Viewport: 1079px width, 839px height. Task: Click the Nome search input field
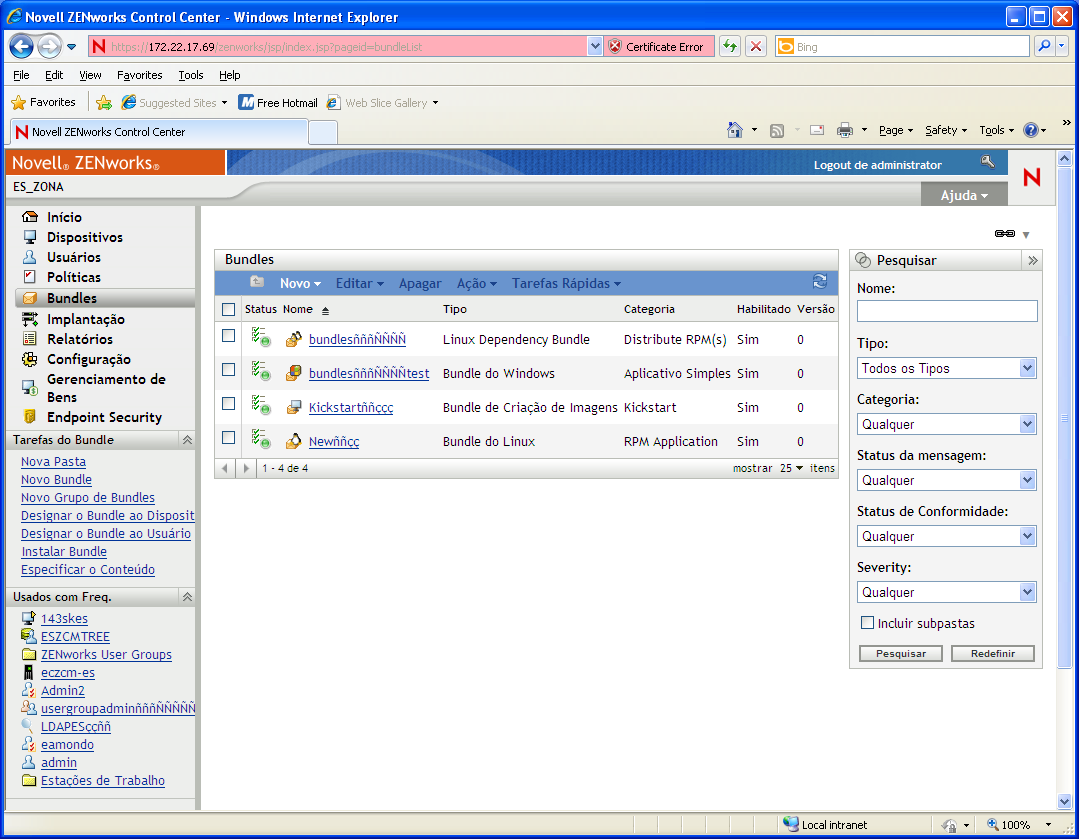[947, 310]
